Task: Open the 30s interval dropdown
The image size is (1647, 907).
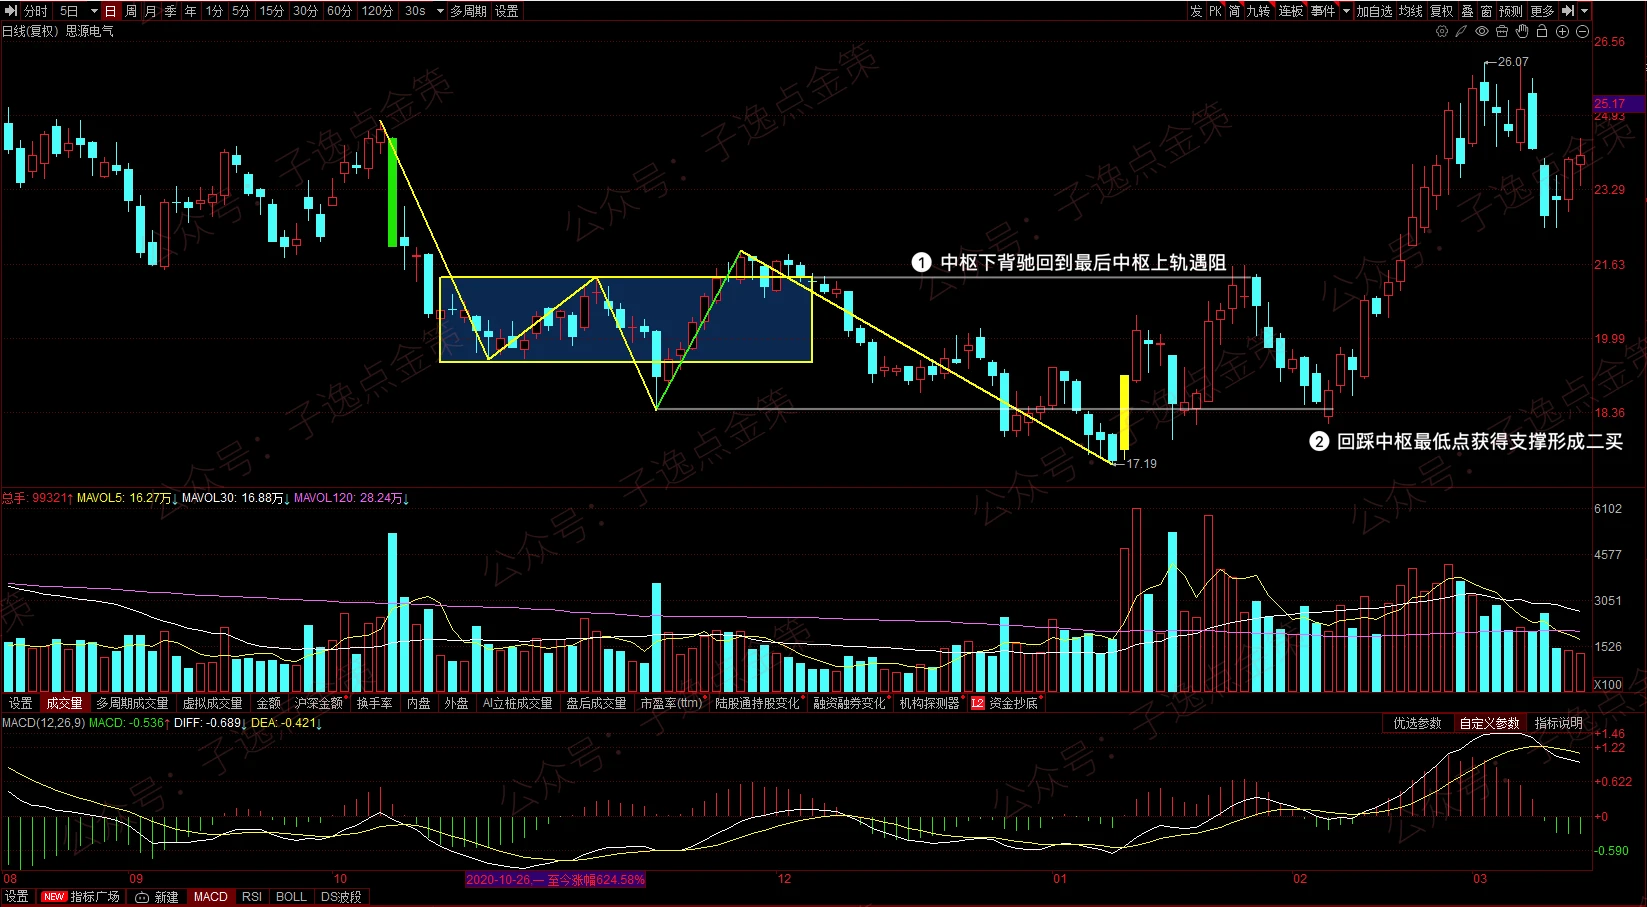Action: pyautogui.click(x=440, y=11)
